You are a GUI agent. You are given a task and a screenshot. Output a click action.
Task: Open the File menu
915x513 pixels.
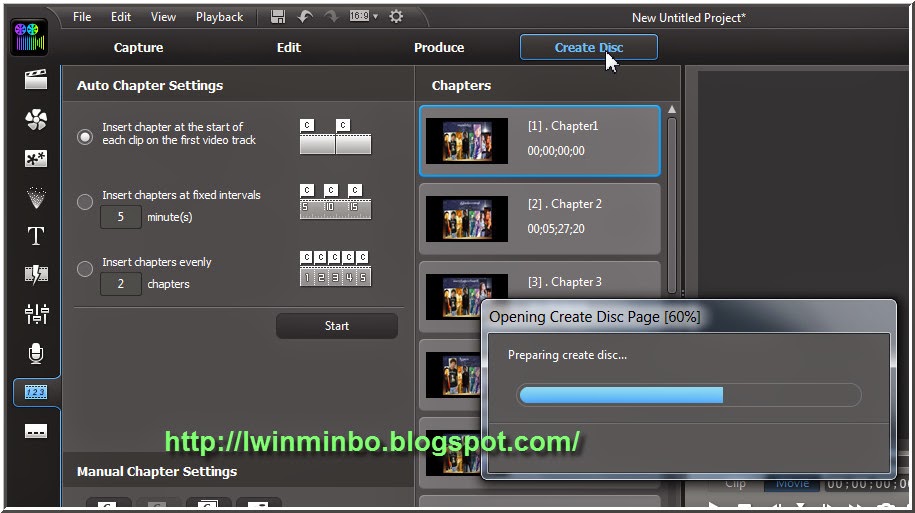coord(82,17)
